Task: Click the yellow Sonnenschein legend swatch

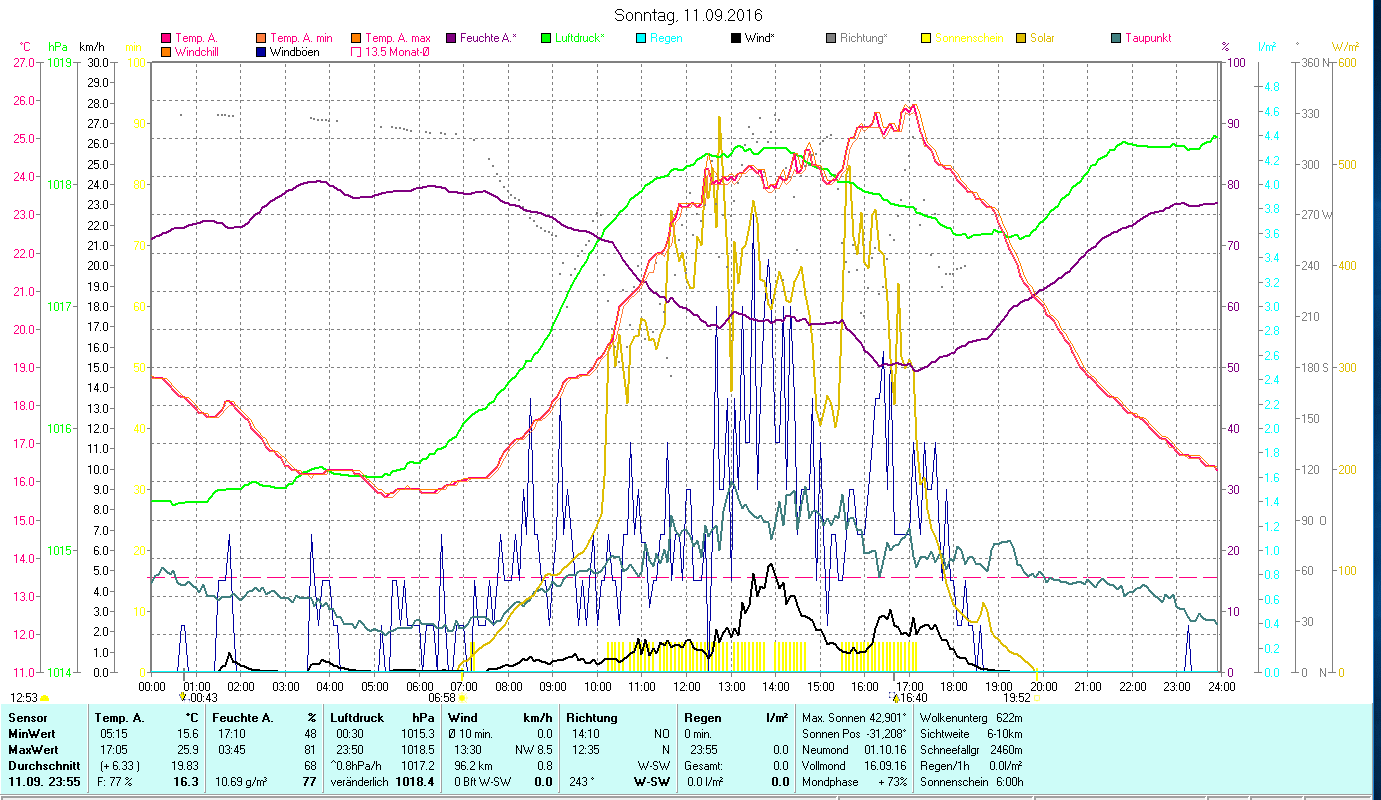Action: coord(925,38)
